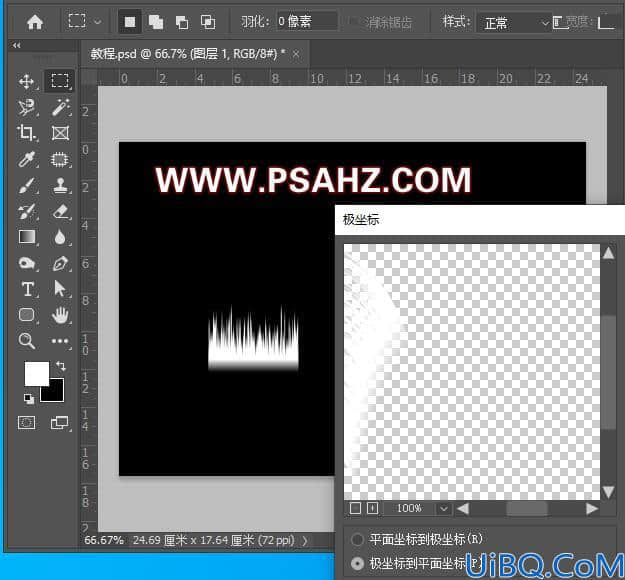Select the Pen tool
Screen dimensions: 625x580
pos(60,263)
